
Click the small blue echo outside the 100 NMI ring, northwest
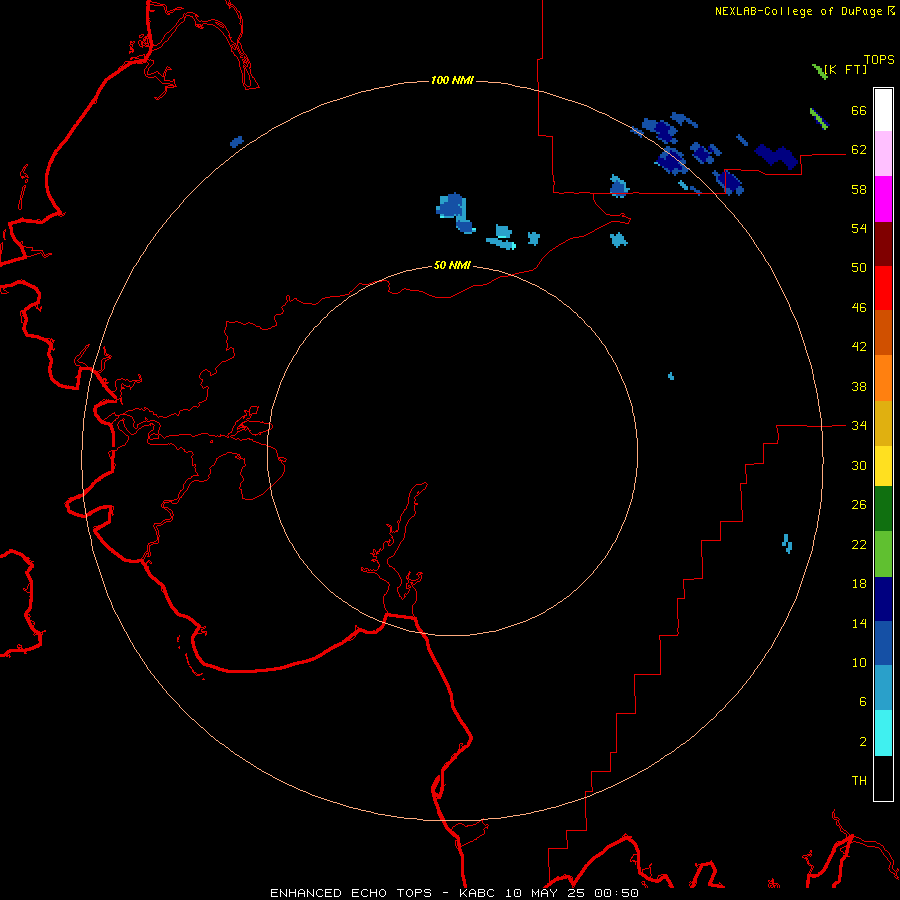point(236,141)
